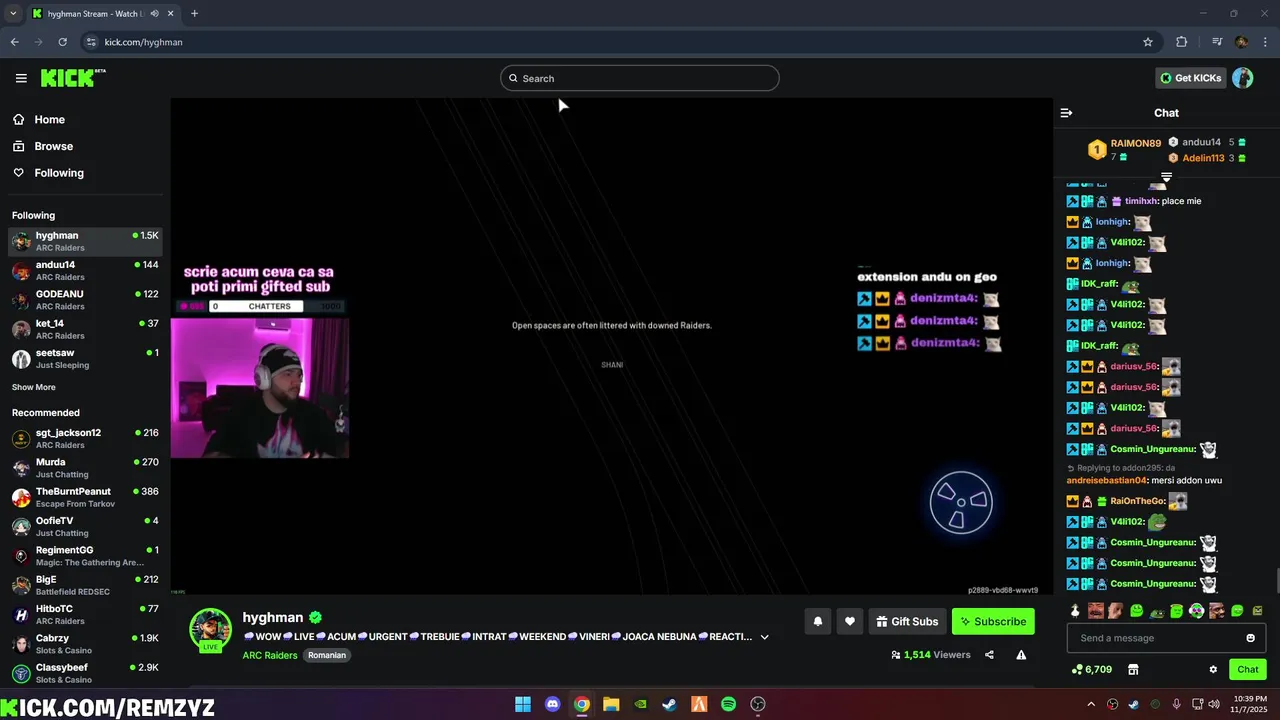The width and height of the screenshot is (1280, 720).
Task: Open the hamburger sidebar menu
Action: [x=21, y=78]
